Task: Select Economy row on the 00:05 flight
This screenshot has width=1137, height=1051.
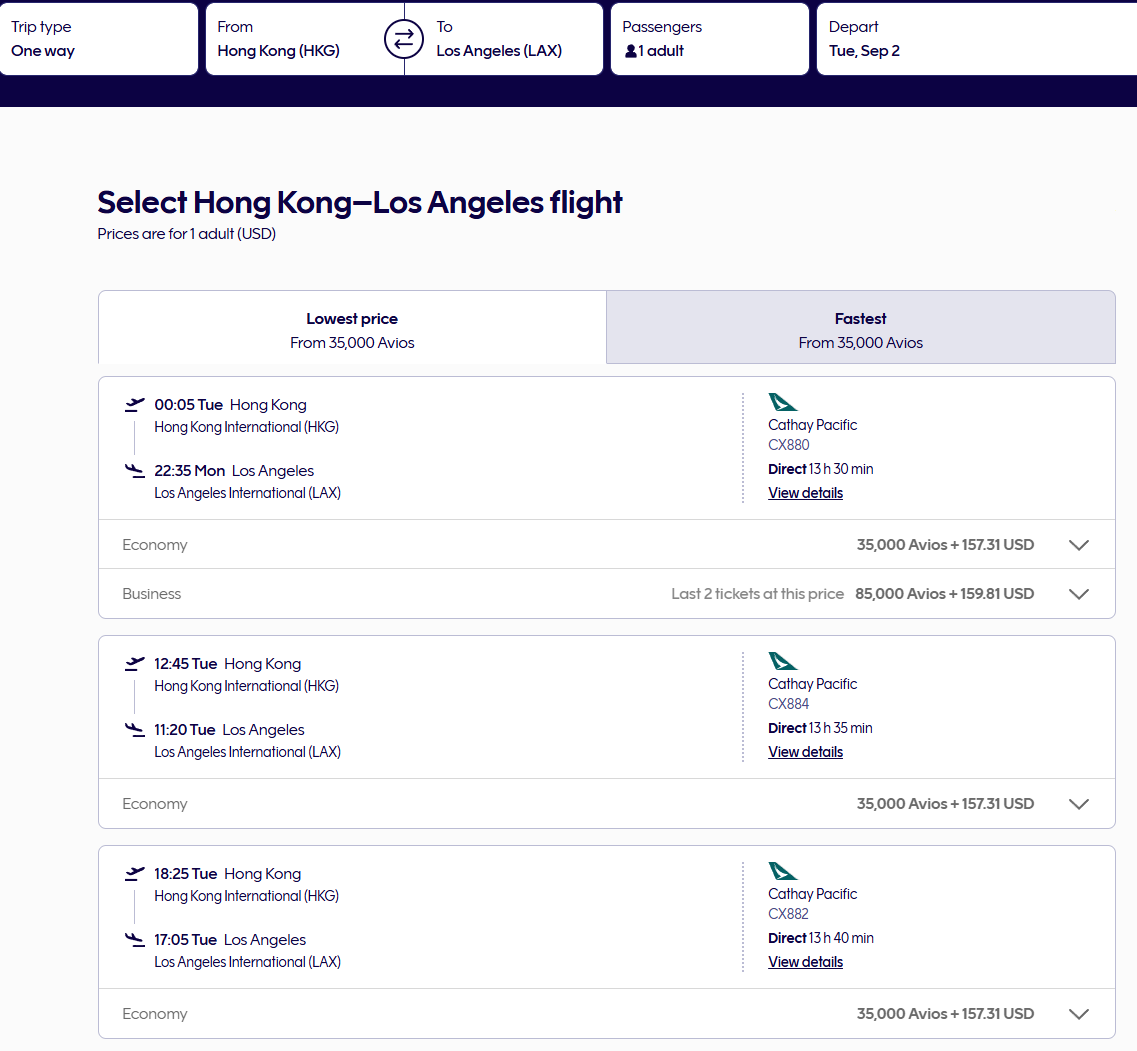Action: pyautogui.click(x=607, y=545)
